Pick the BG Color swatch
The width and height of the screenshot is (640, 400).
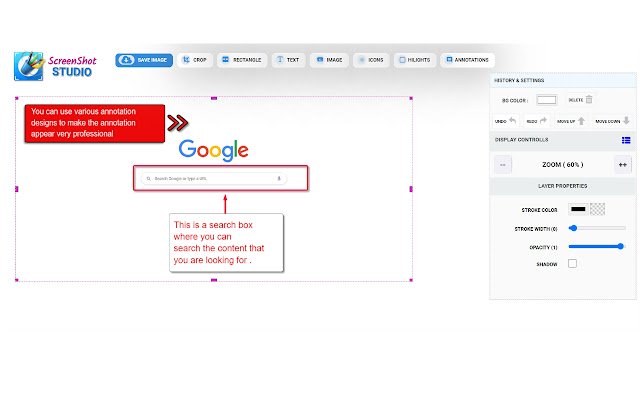[x=547, y=100]
